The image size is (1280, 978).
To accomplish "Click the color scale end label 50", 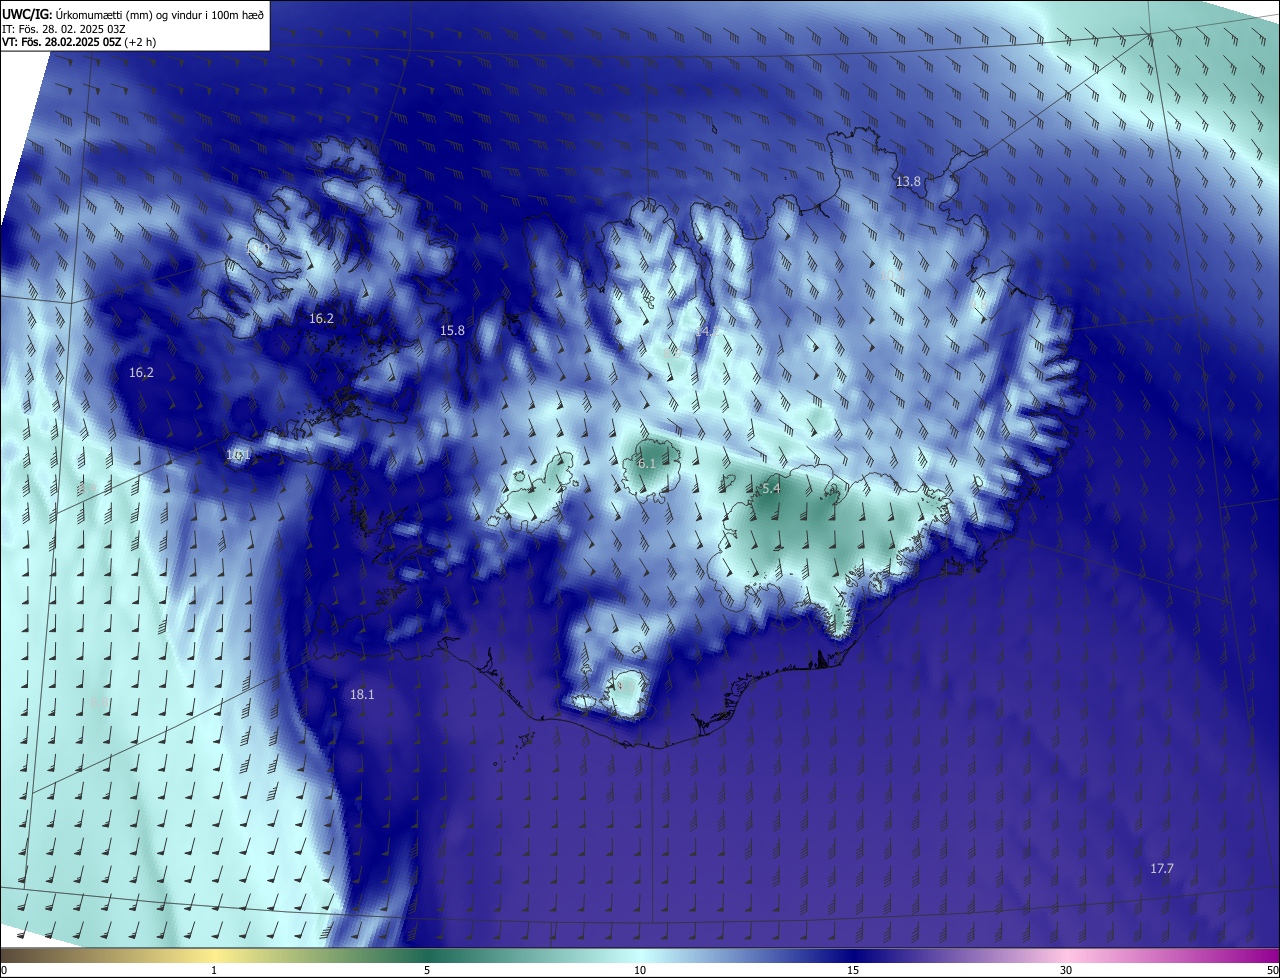I will tap(1271, 970).
